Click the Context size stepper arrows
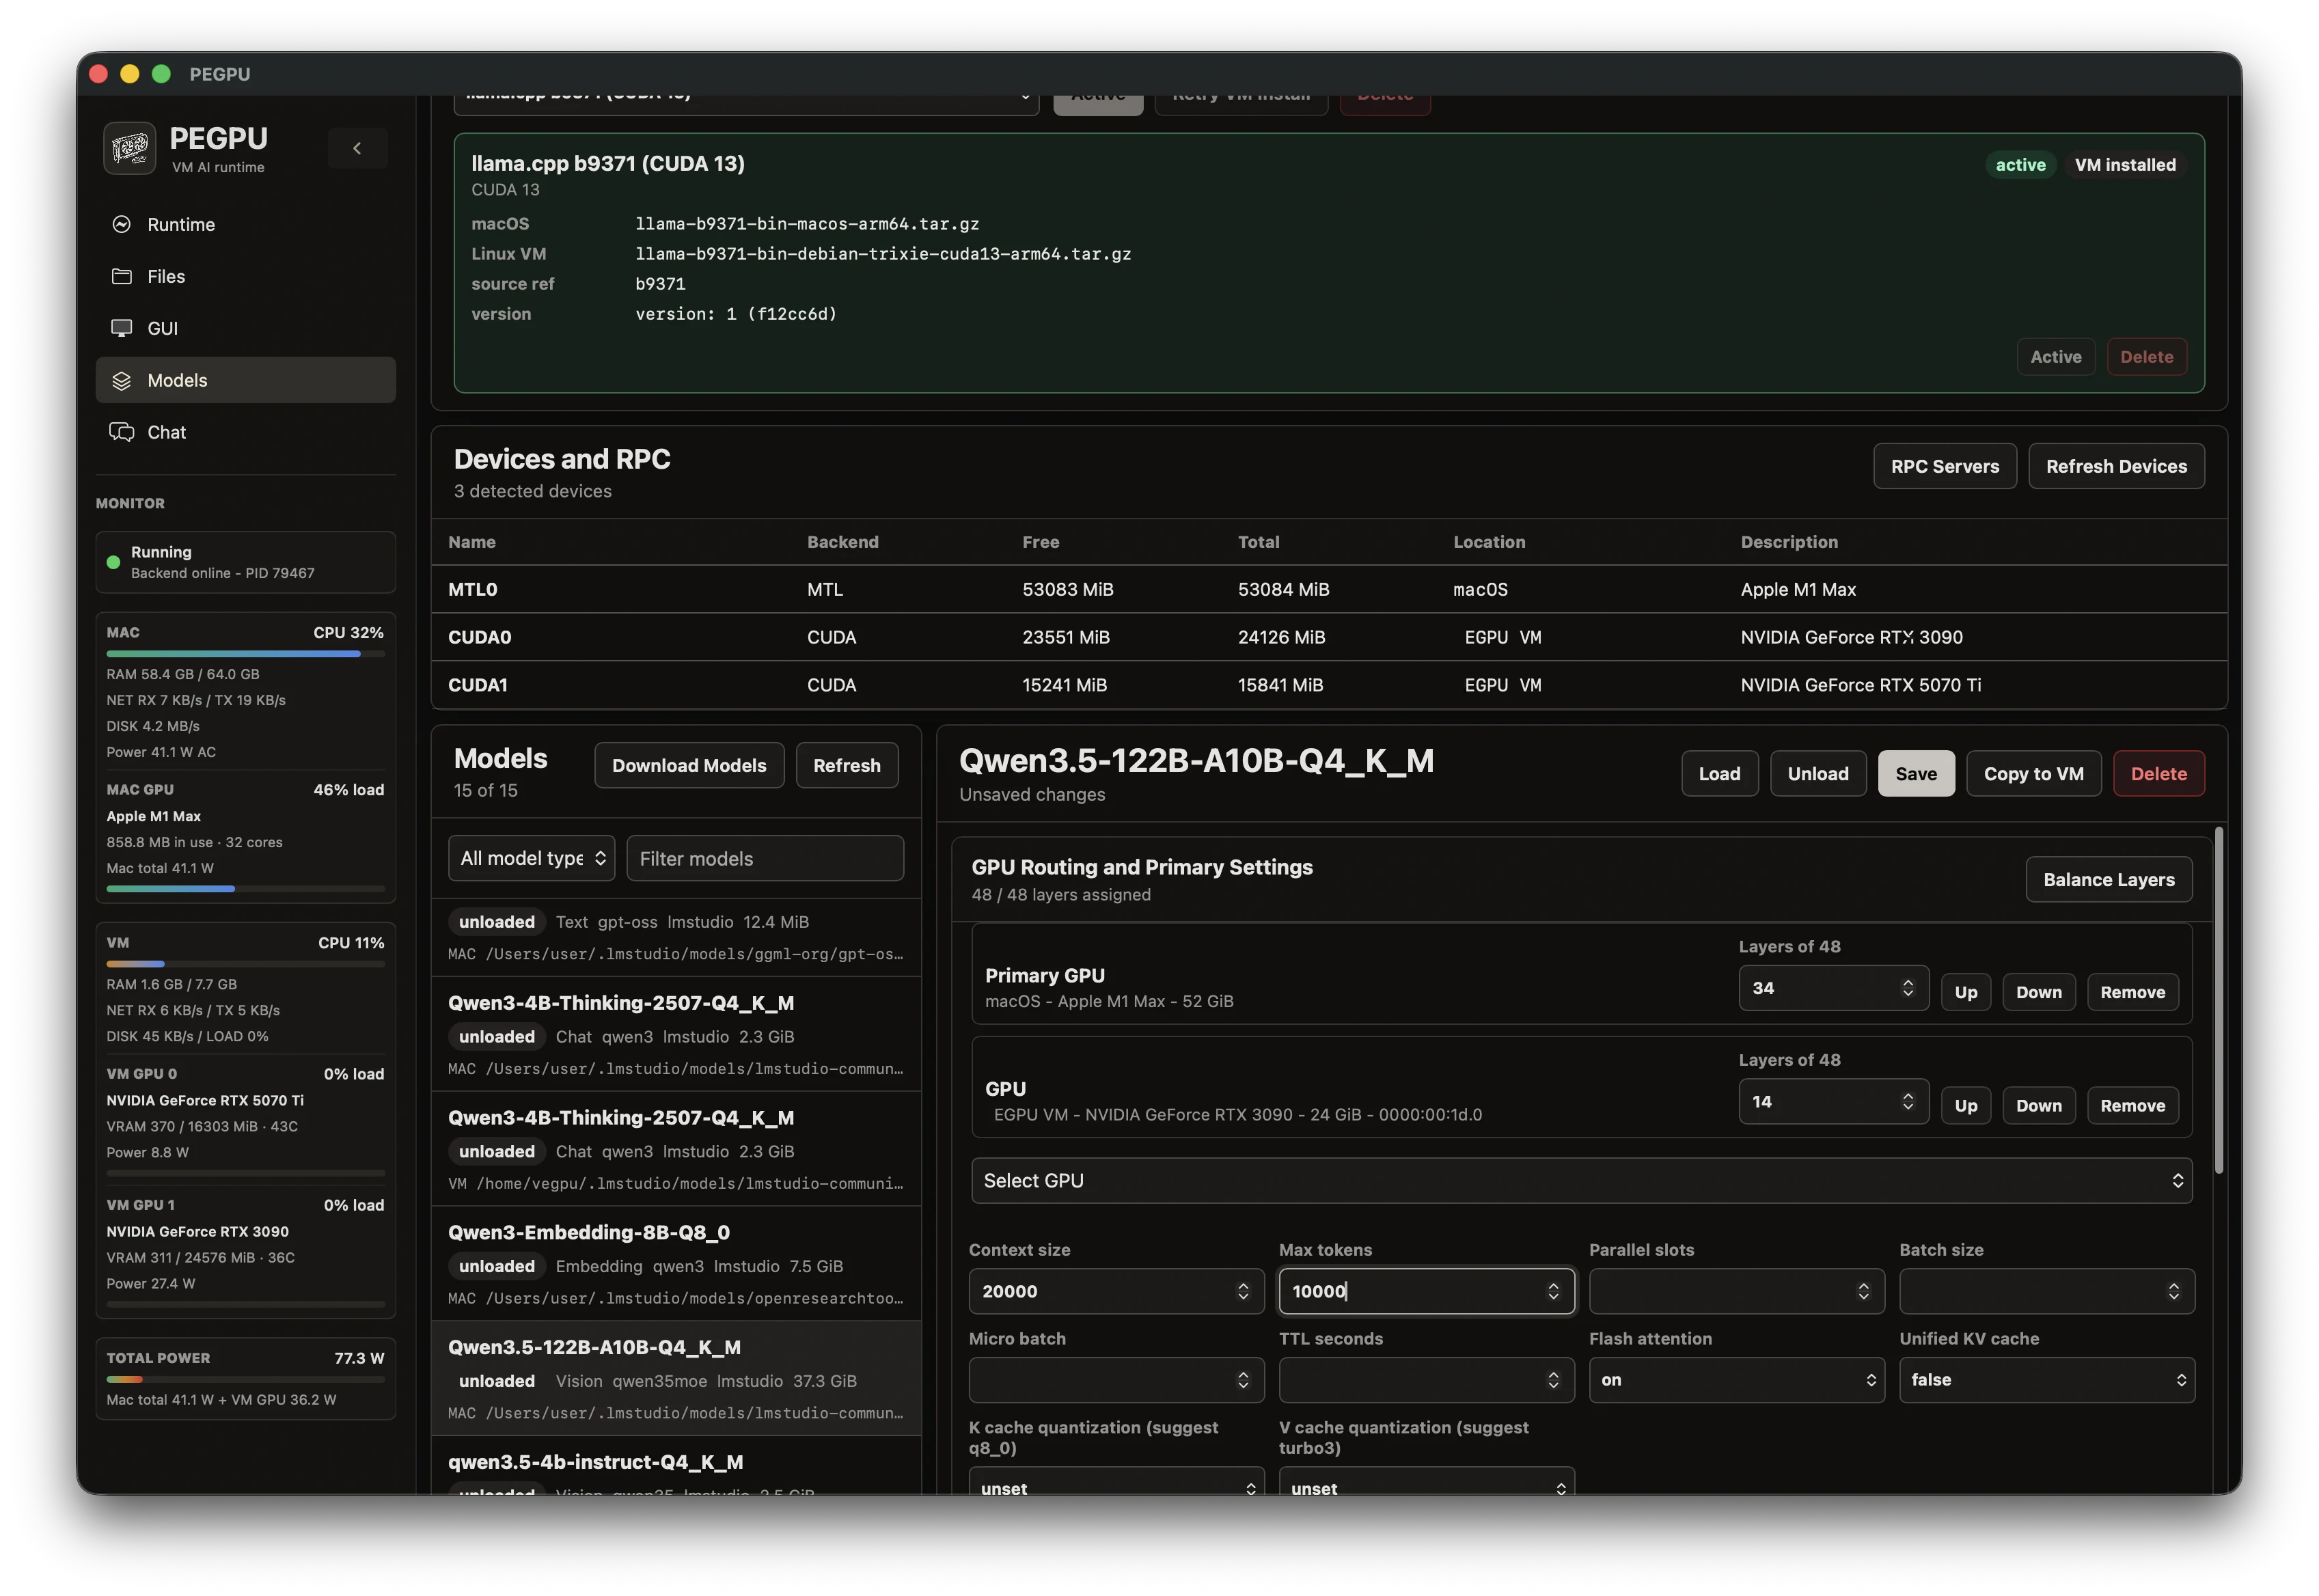Image resolution: width=2319 pixels, height=1596 pixels. tap(1242, 1291)
